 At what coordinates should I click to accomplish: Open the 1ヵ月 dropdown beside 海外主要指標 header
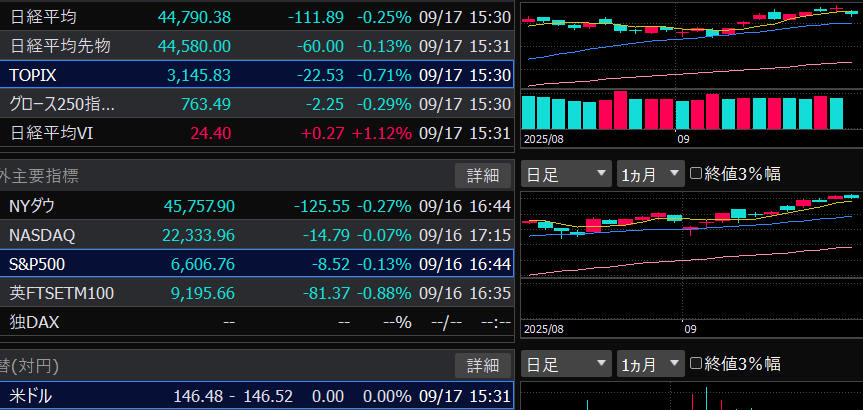[649, 174]
